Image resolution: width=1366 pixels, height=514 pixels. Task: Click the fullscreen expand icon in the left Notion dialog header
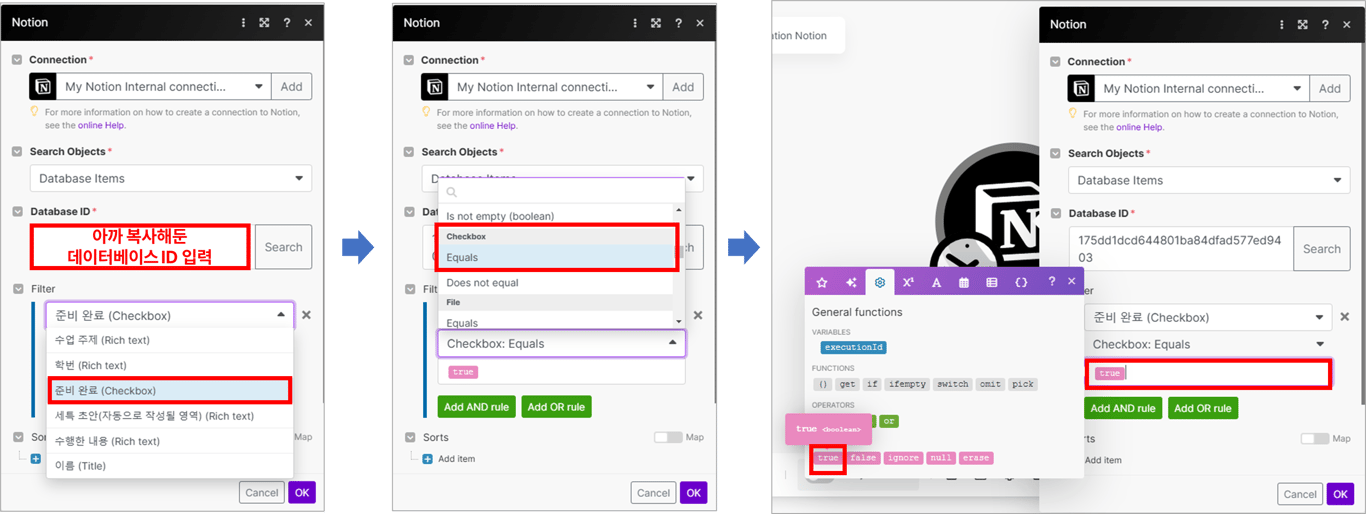pyautogui.click(x=264, y=22)
